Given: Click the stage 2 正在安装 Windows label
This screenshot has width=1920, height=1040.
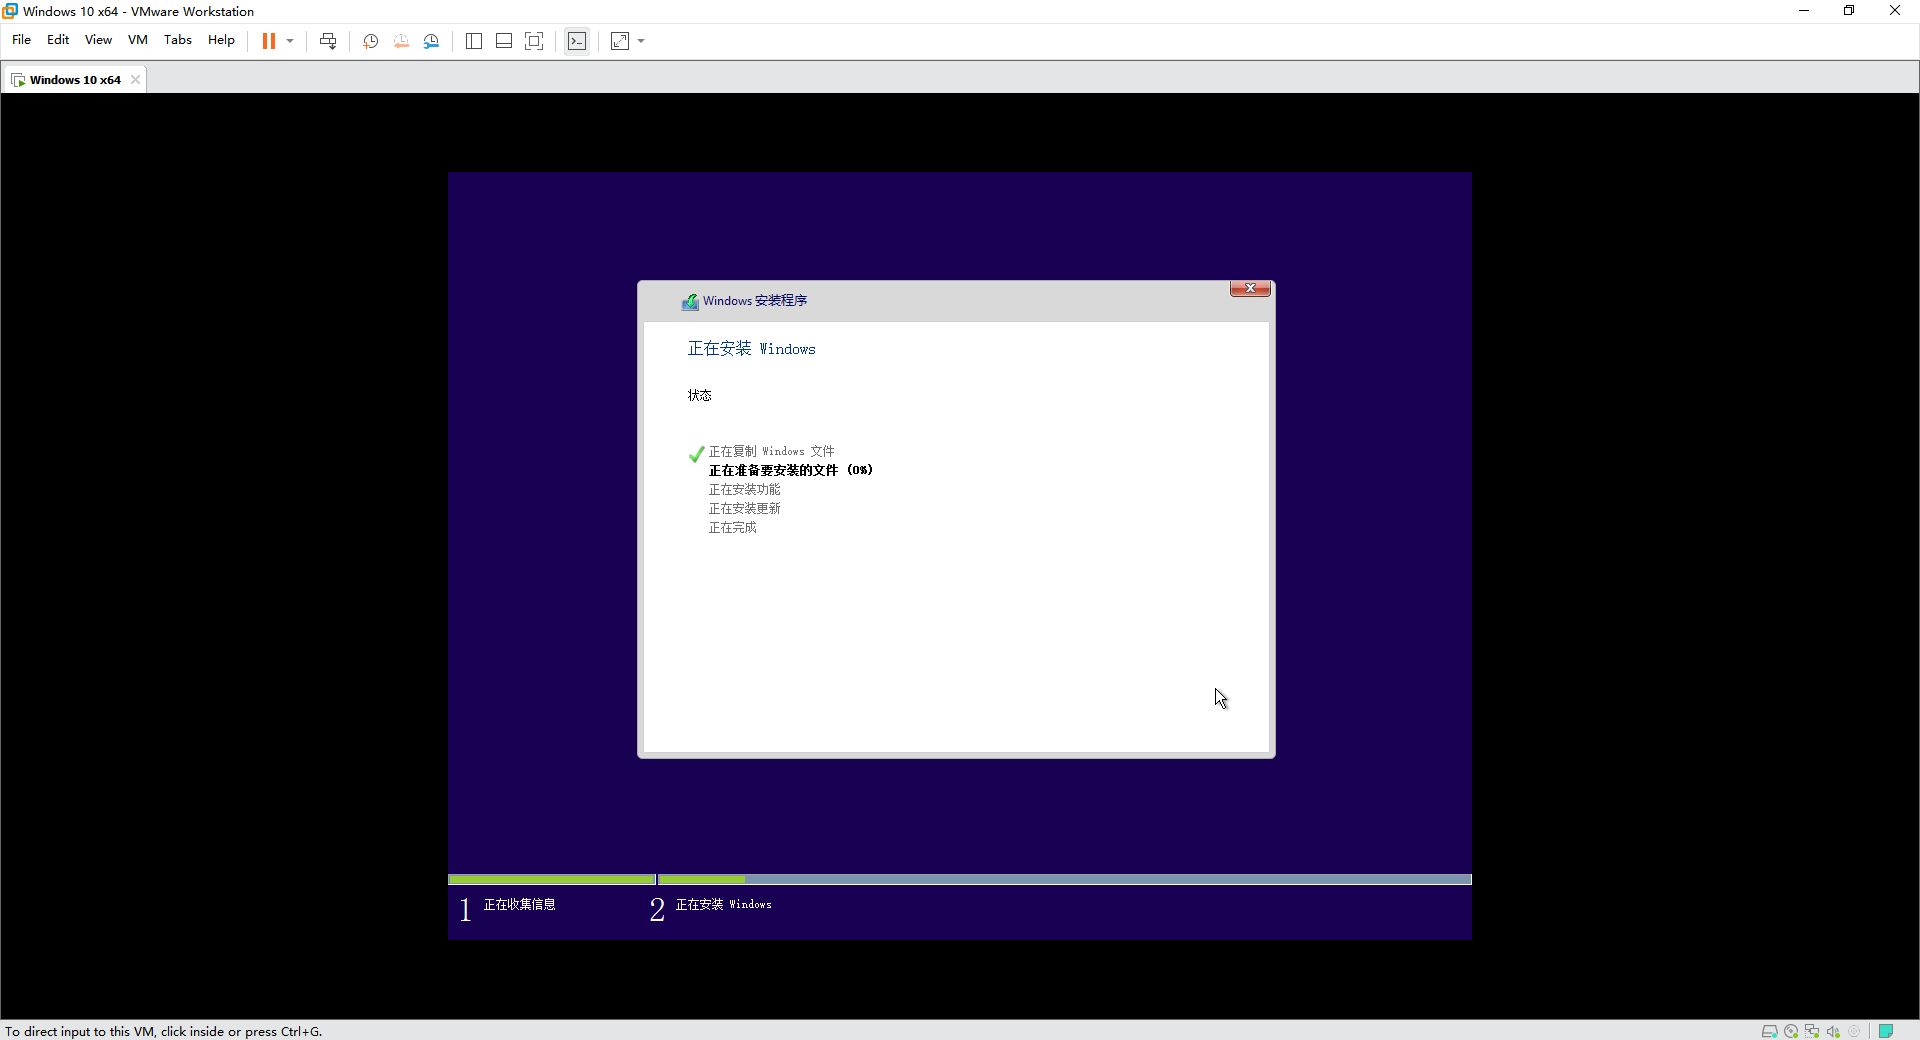Looking at the screenshot, I should (x=723, y=904).
